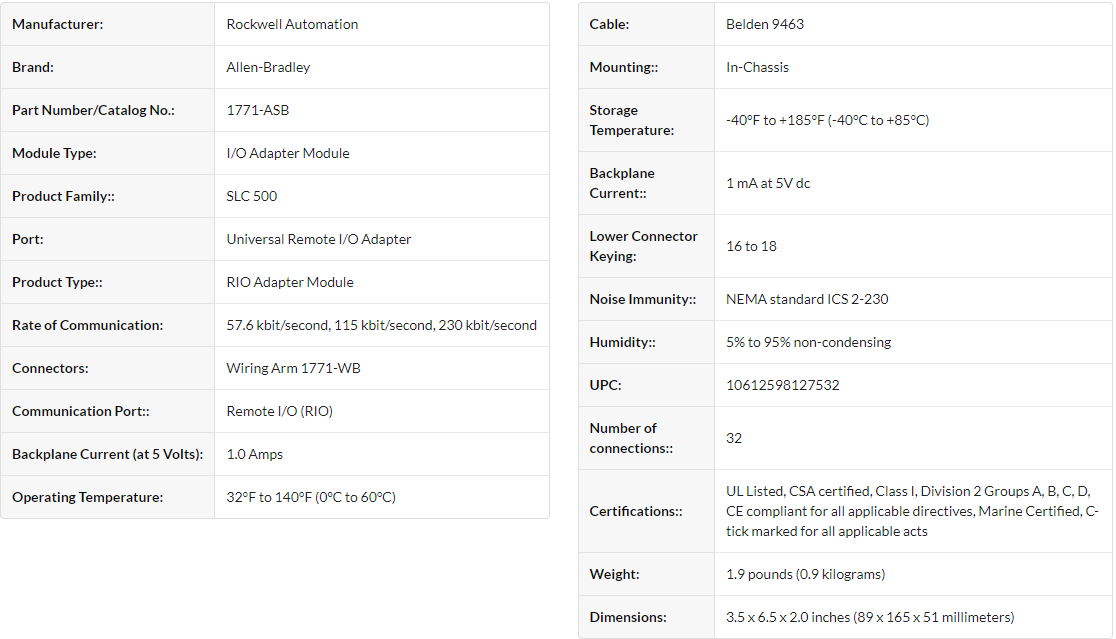Click the SLC 500 product family value
The image size is (1116, 639).
click(x=251, y=196)
